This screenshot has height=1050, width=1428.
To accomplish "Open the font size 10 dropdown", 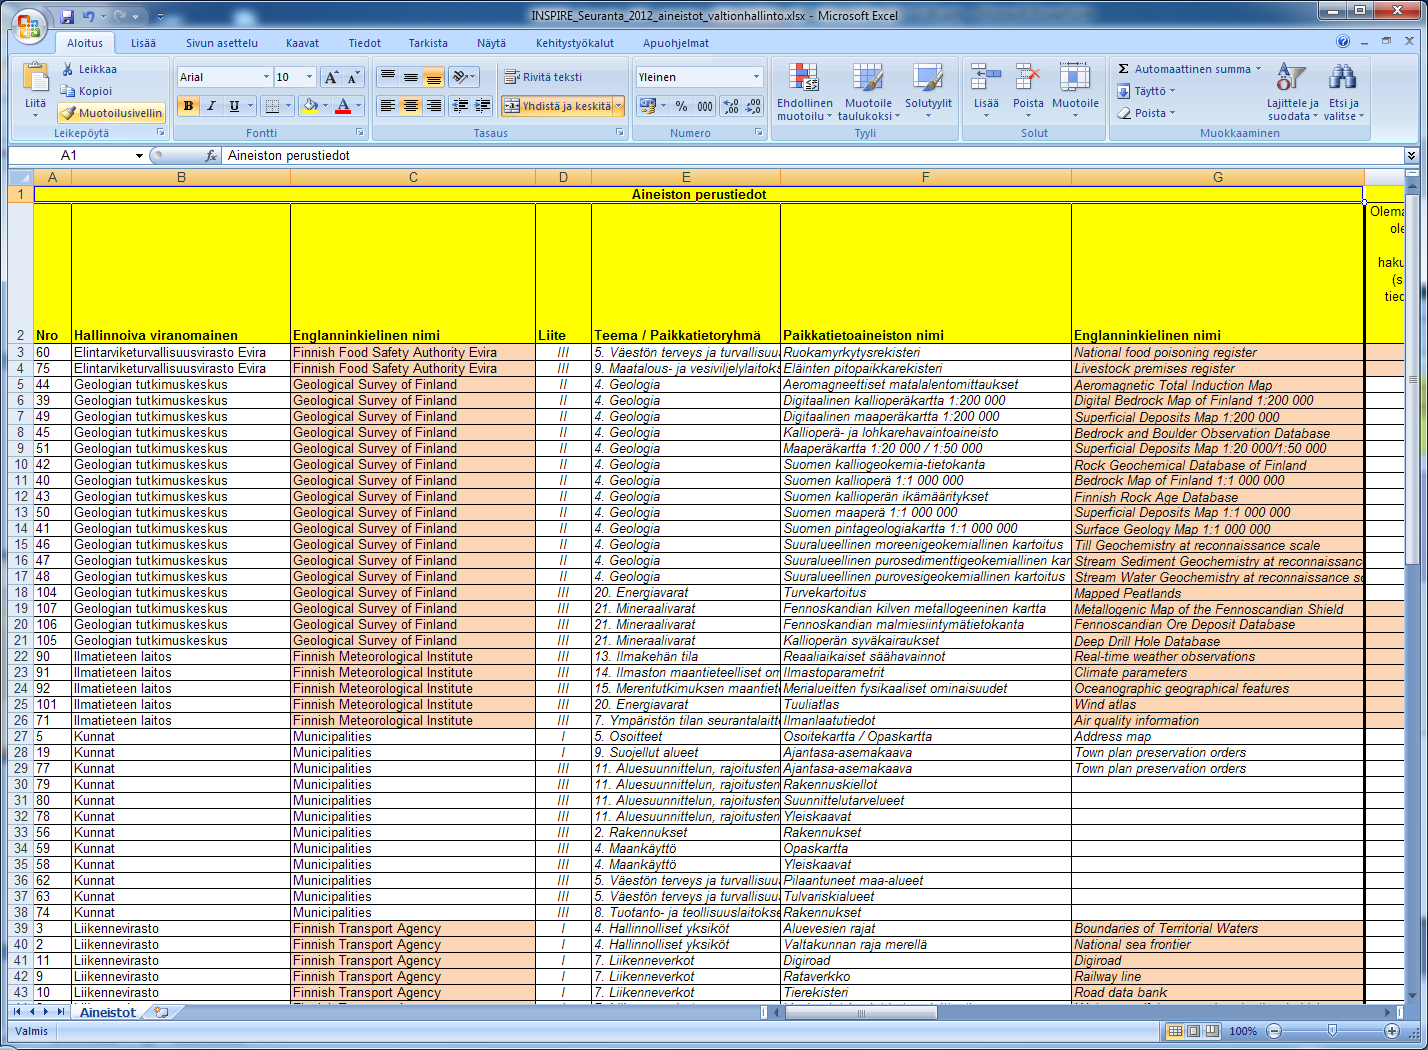I will tap(309, 77).
